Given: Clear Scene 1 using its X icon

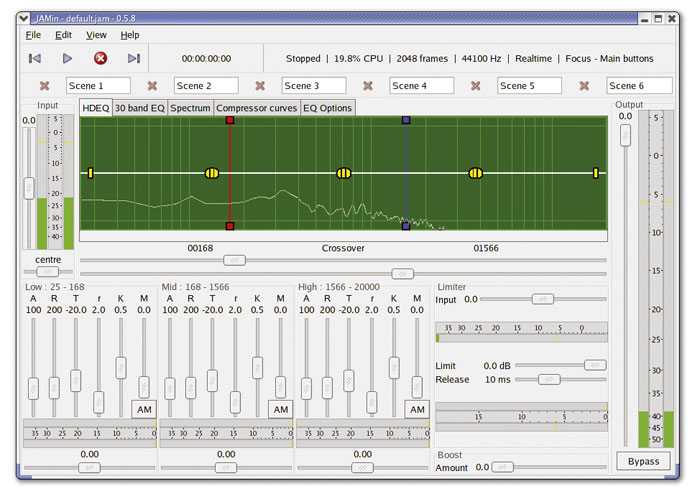Looking at the screenshot, I should point(45,86).
